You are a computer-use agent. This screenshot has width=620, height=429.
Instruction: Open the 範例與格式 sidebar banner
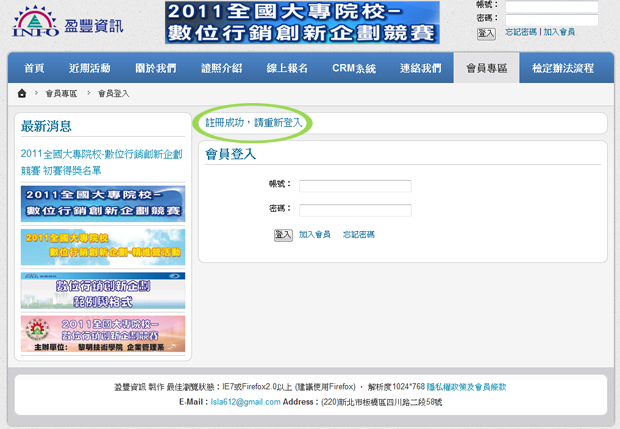pyautogui.click(x=103, y=290)
